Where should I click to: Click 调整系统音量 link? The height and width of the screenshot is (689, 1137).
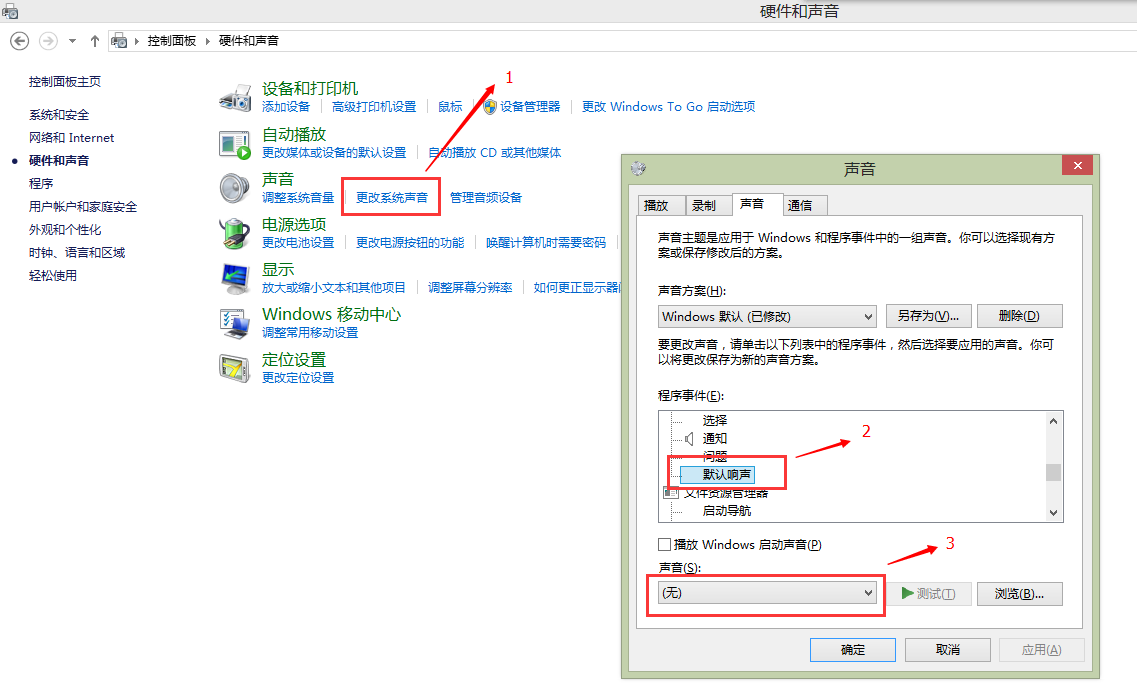(x=298, y=197)
